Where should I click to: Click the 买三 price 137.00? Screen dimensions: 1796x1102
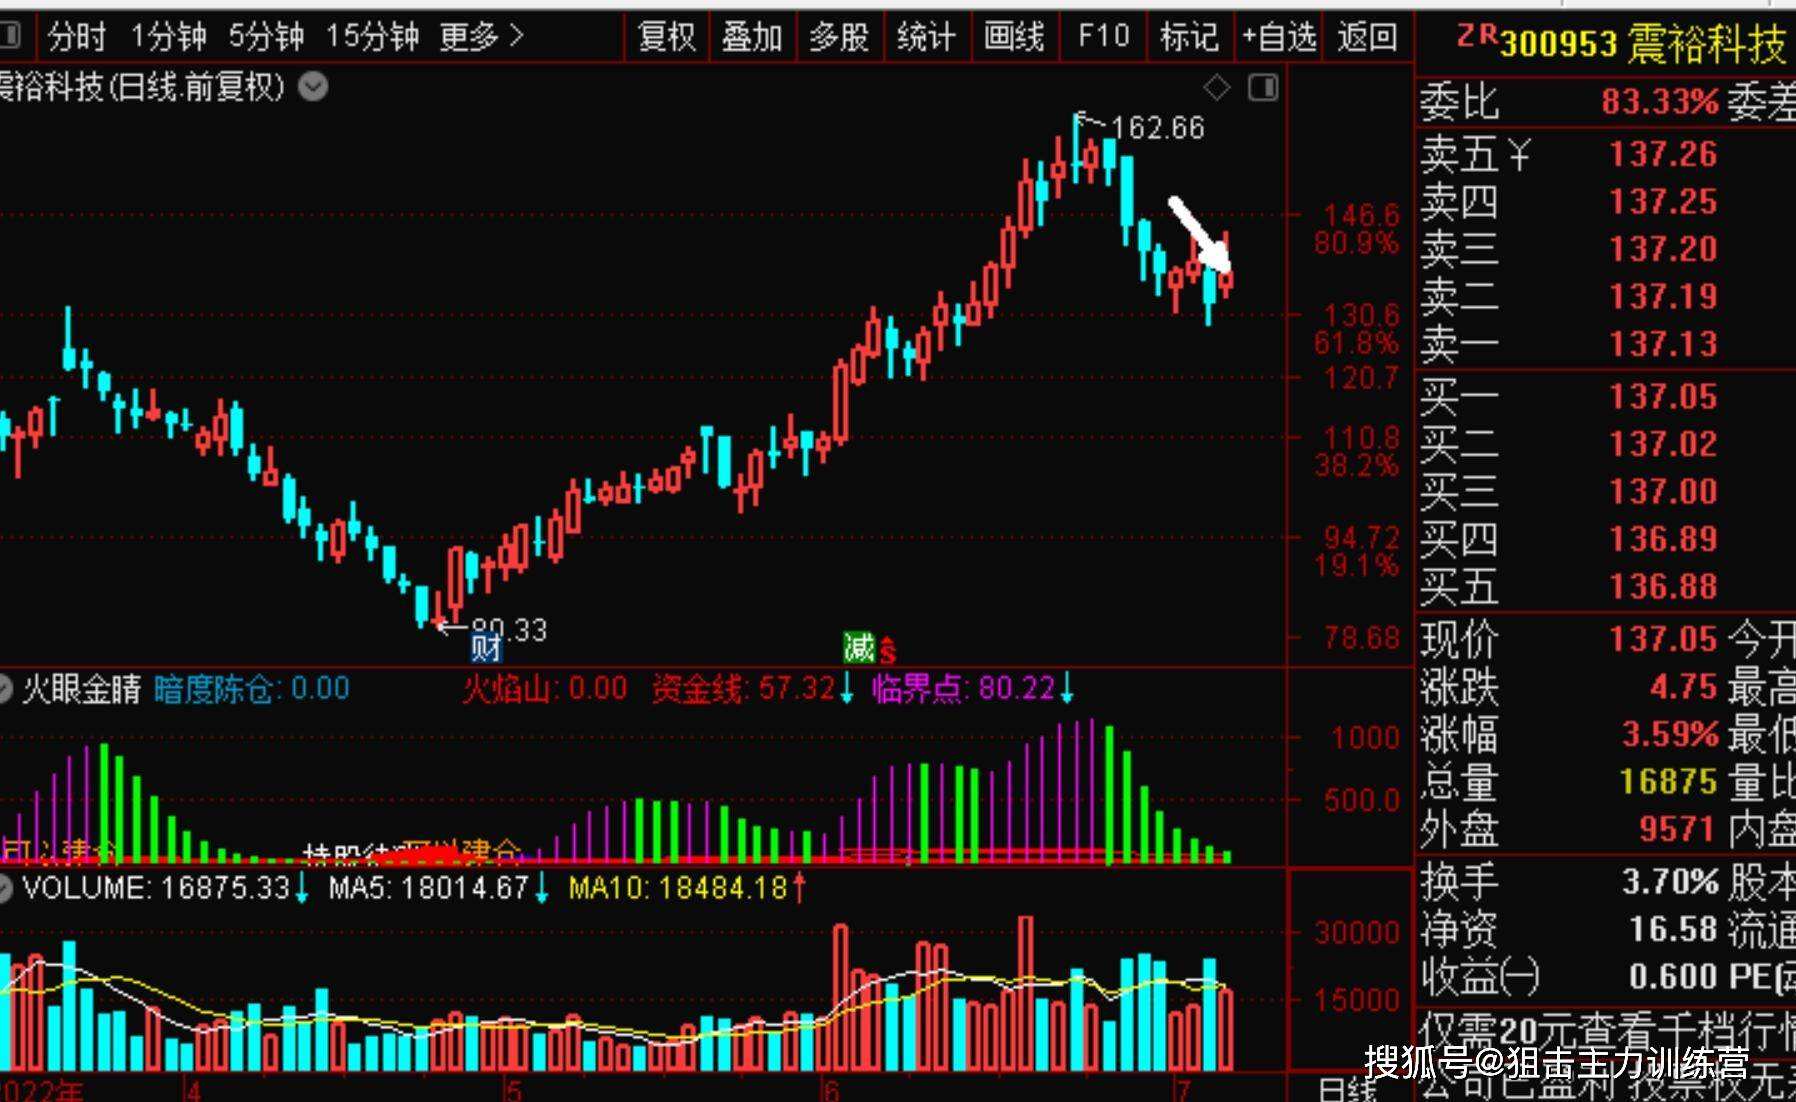point(1663,492)
